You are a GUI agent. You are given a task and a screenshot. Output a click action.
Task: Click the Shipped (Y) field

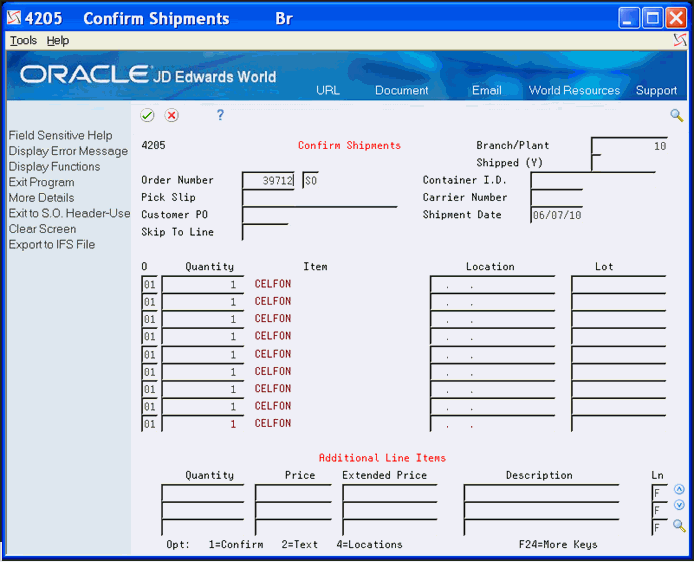tap(596, 163)
